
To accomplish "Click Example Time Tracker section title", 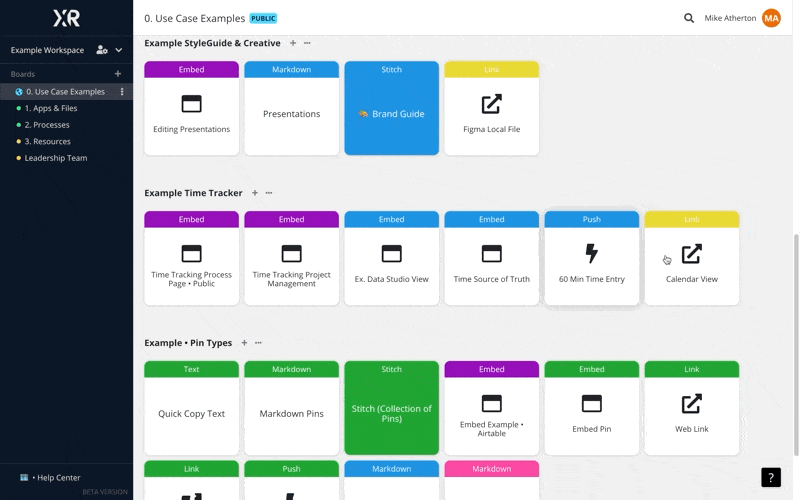I will click(193, 193).
